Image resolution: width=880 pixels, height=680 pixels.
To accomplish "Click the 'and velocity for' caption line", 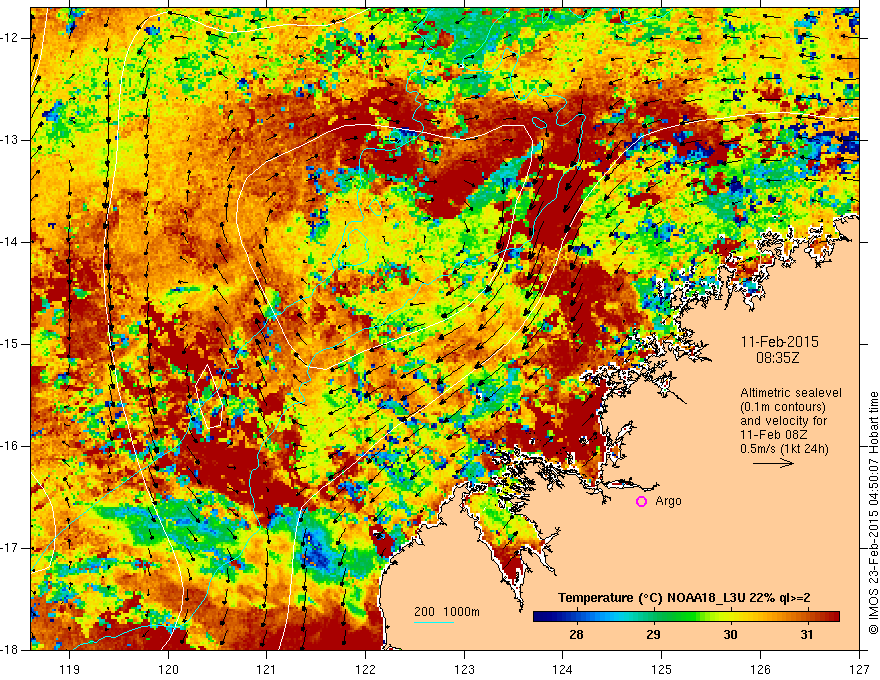I will pos(783,421).
